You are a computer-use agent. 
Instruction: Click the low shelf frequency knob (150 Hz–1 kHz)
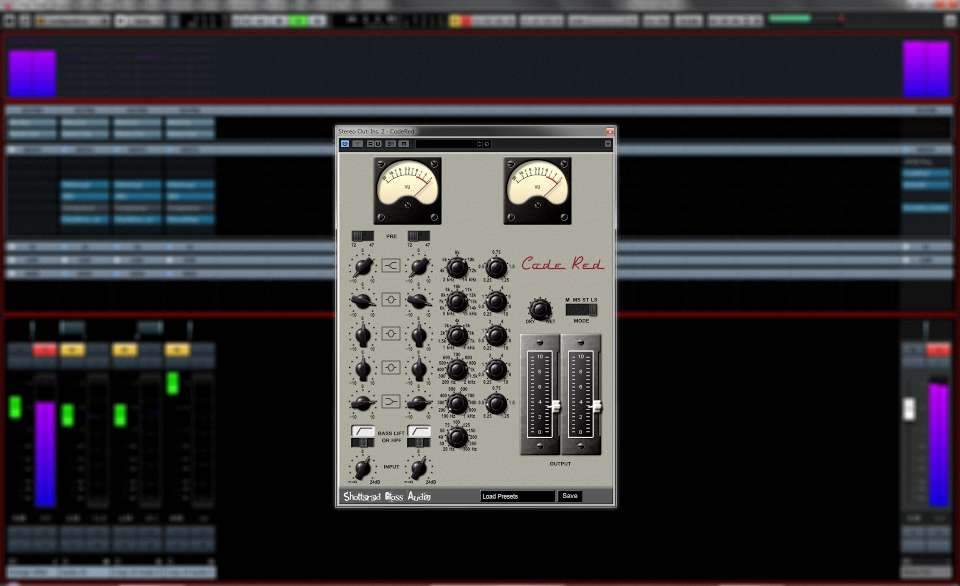click(x=457, y=404)
